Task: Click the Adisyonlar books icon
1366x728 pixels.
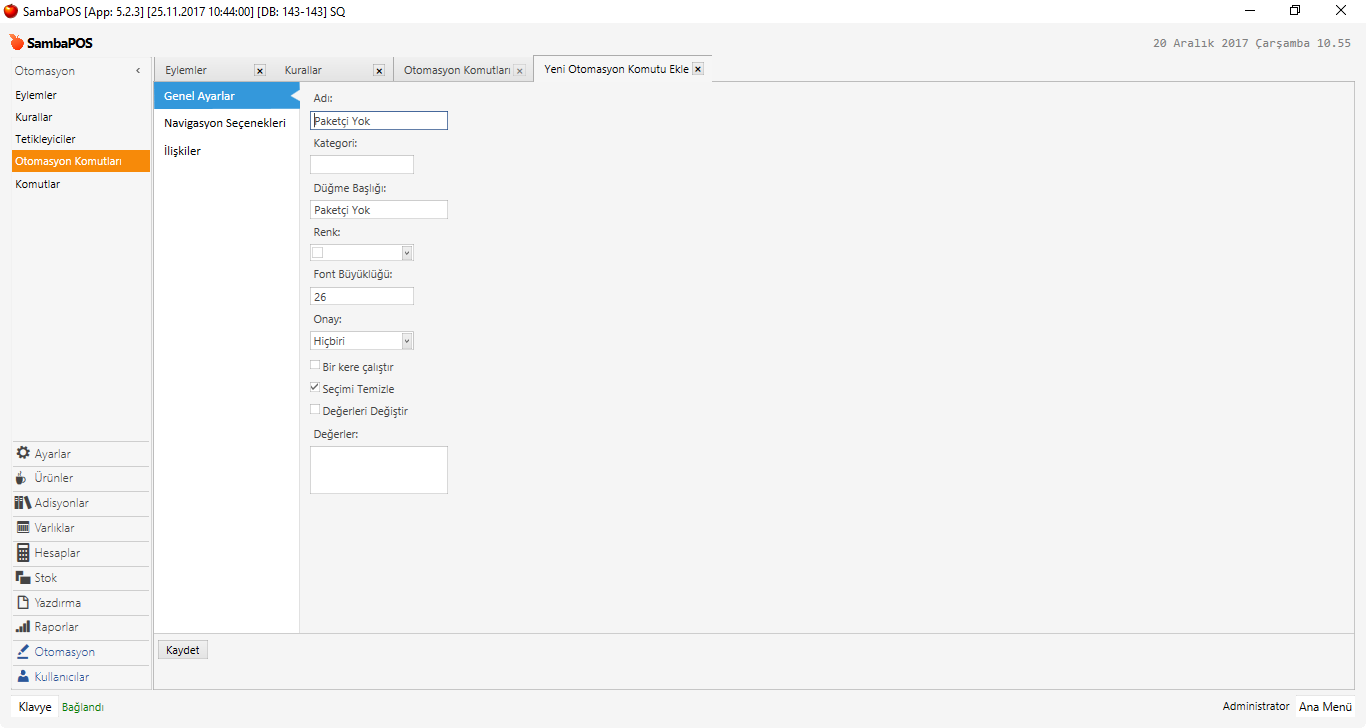Action: 23,503
